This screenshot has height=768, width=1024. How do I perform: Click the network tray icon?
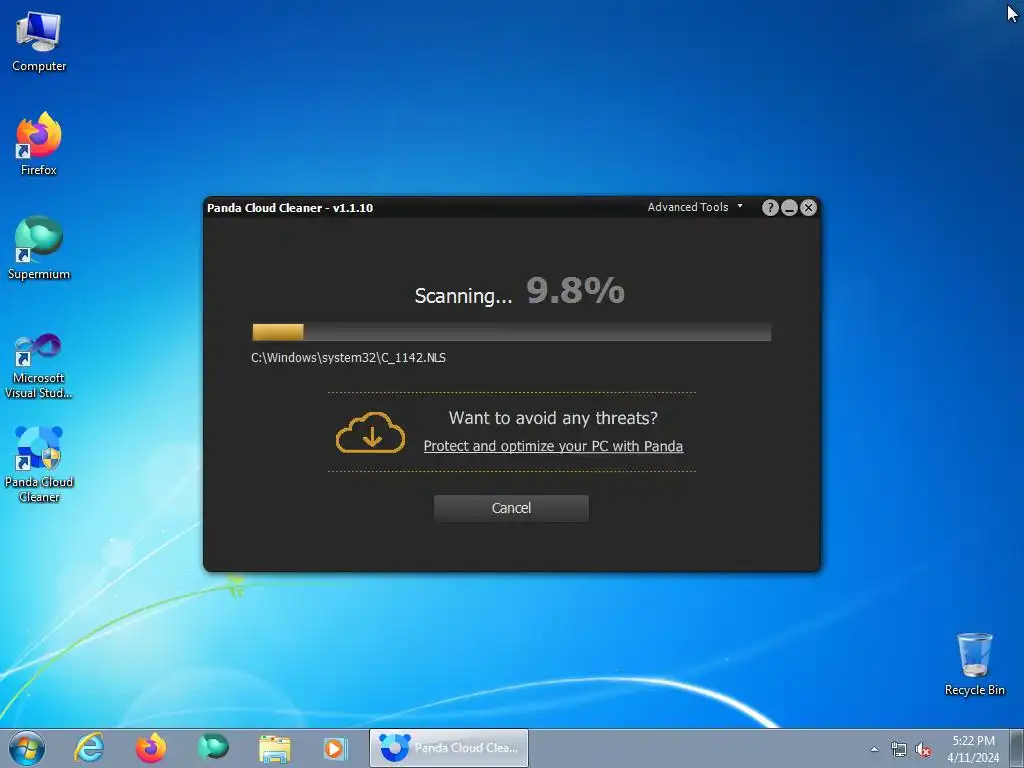pos(899,750)
